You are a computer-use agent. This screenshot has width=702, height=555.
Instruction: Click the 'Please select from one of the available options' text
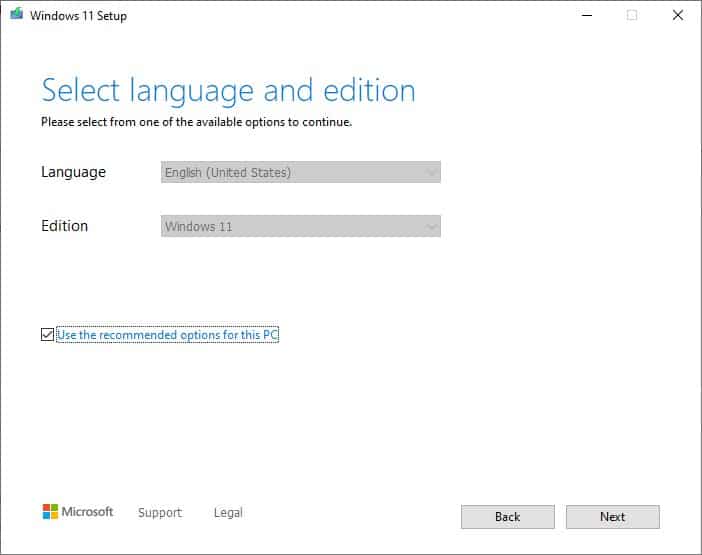[x=196, y=122]
